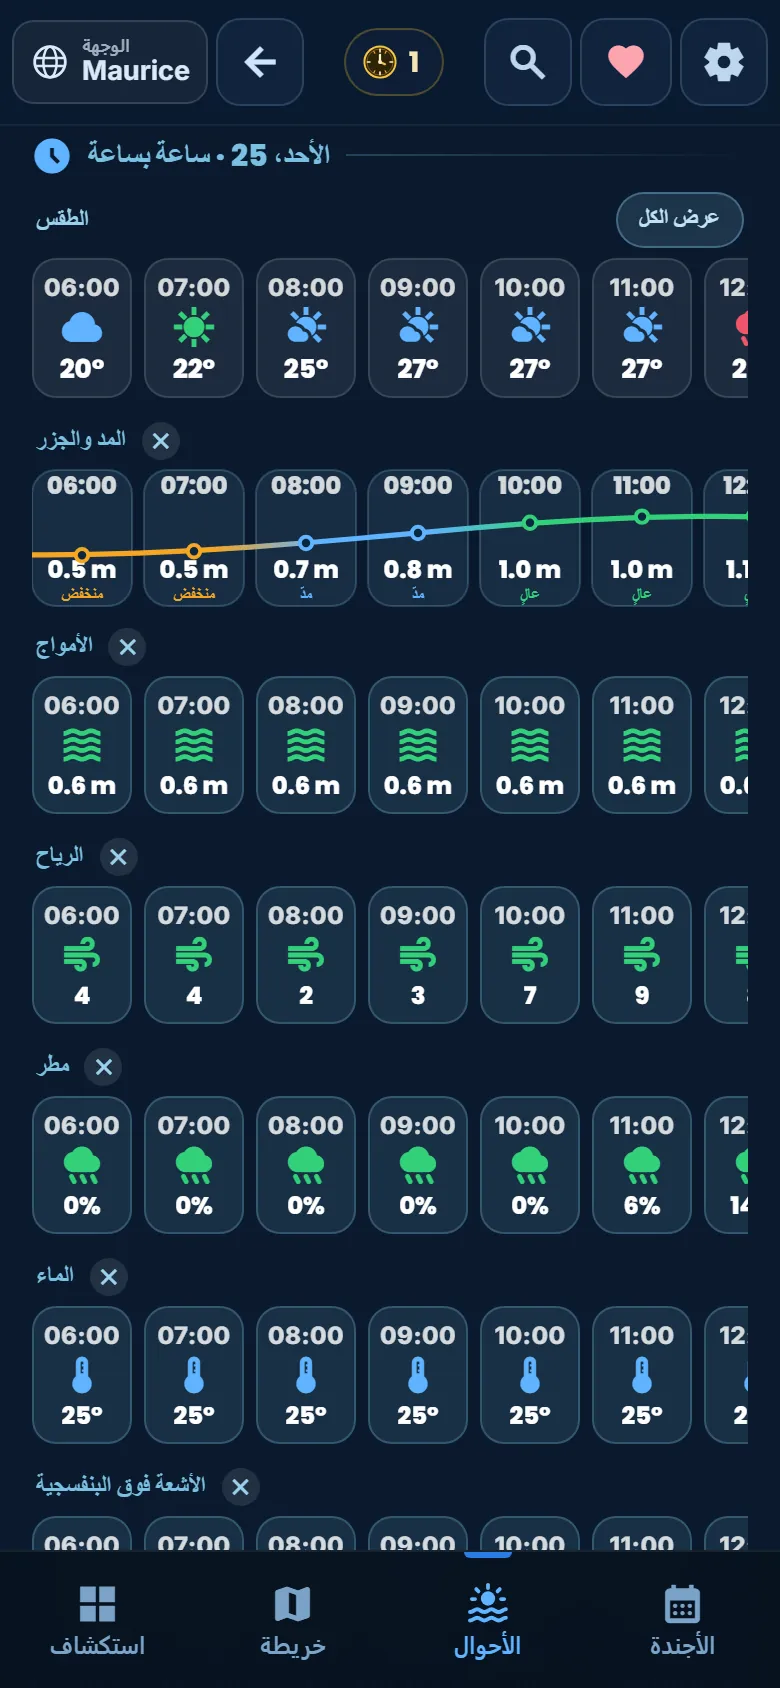Remove the الماء water temperature section
Viewport: 780px width, 1688px height.
[x=109, y=1277]
